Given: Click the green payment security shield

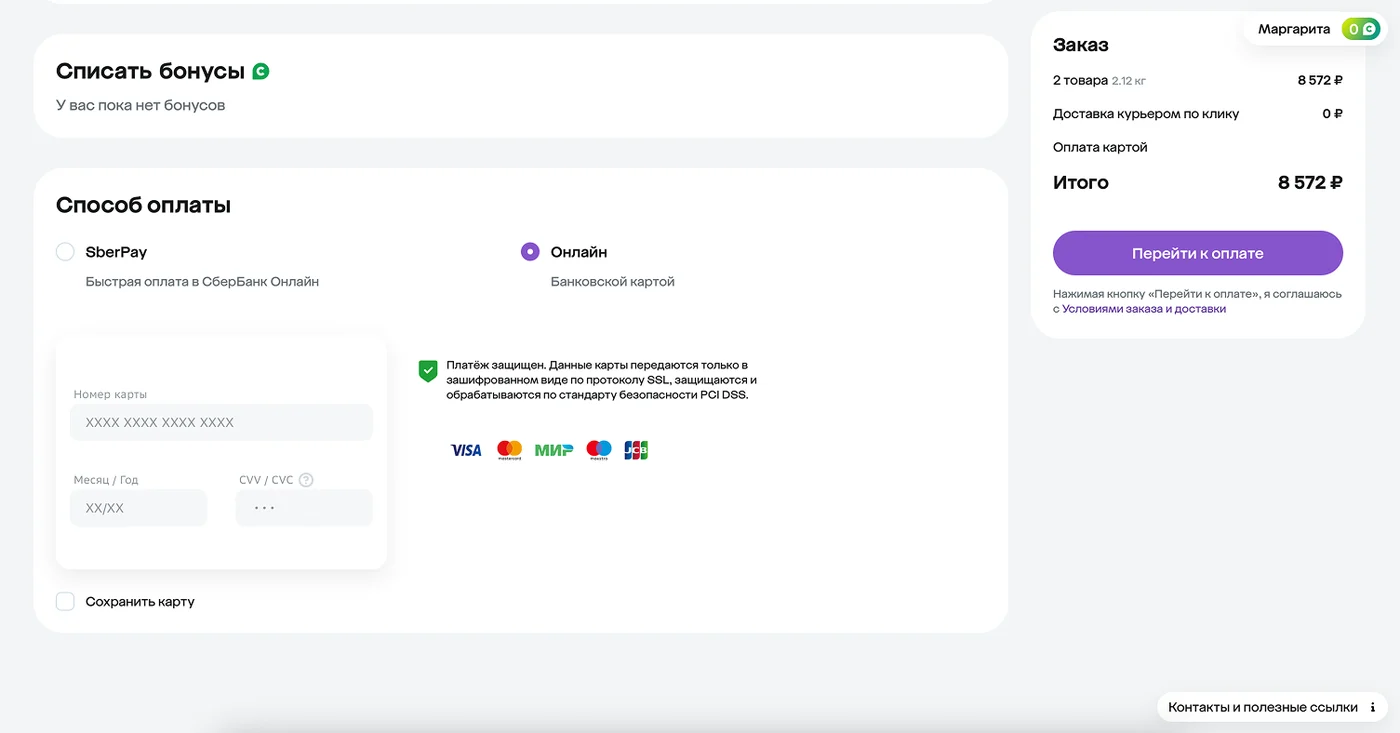Looking at the screenshot, I should [x=428, y=371].
